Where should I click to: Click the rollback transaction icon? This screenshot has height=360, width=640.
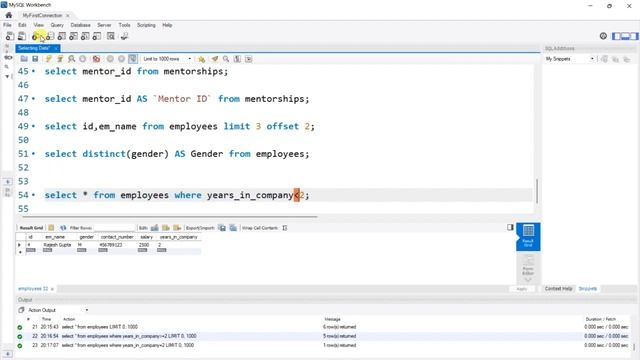pyautogui.click(x=121, y=59)
